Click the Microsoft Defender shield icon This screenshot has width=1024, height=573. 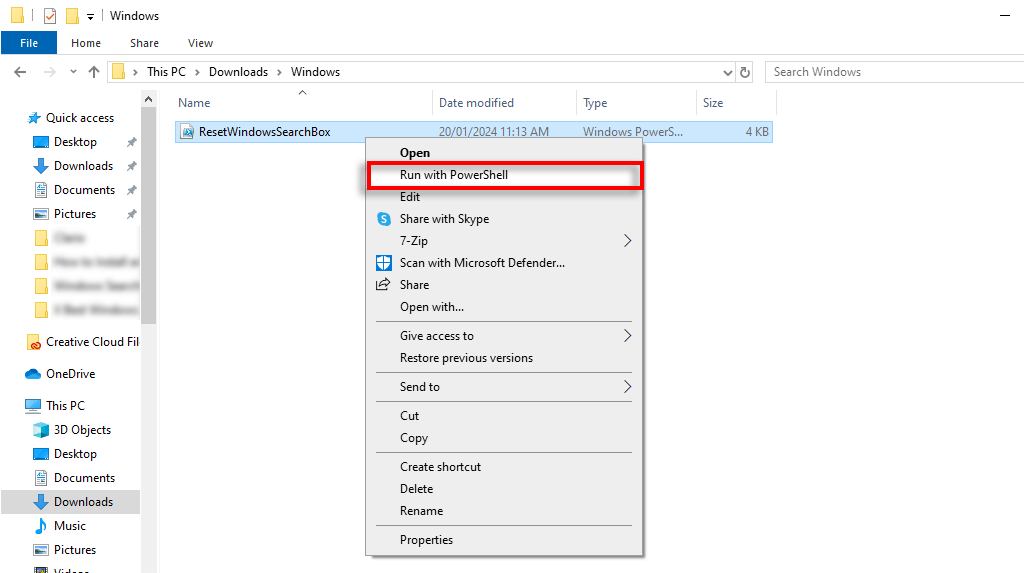point(384,263)
